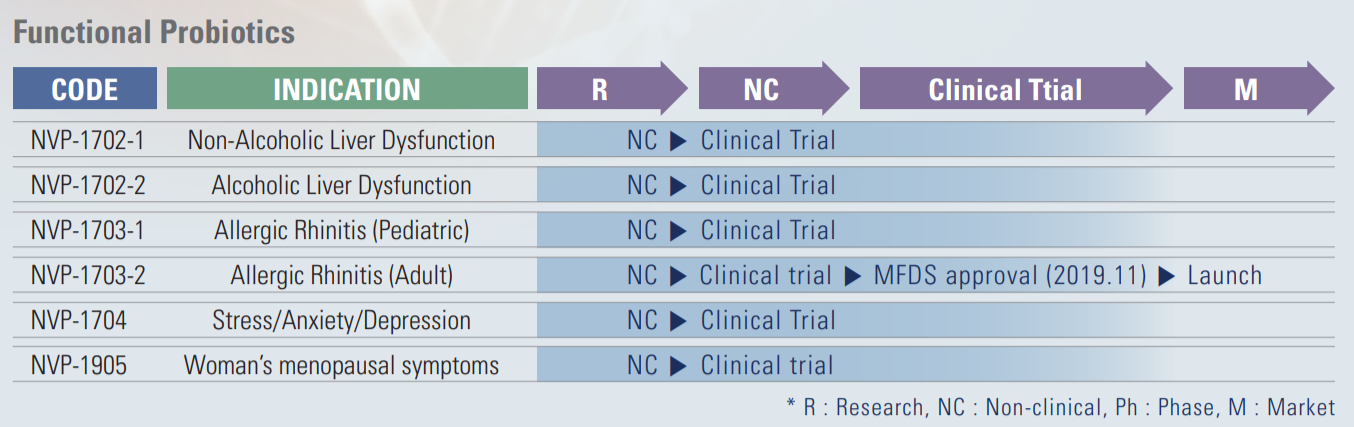Screen dimensions: 1354x427
Task: Select the Launch stage label
Action: tap(1224, 275)
